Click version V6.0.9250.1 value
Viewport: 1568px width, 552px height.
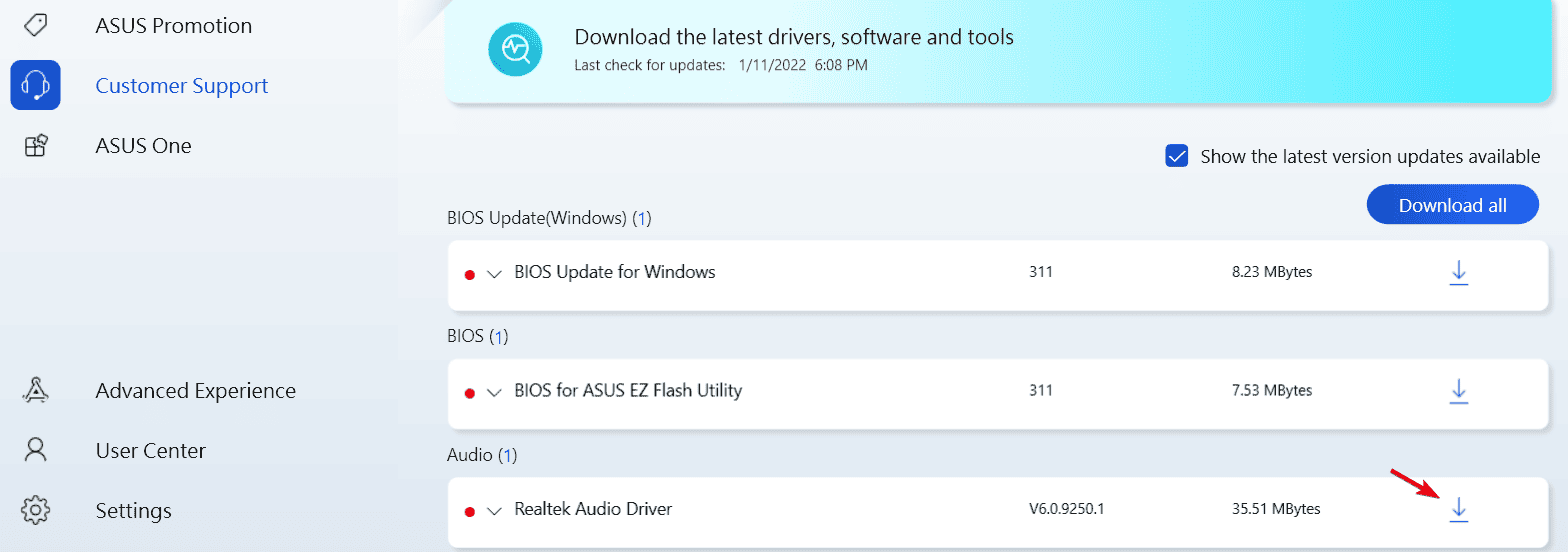[1067, 509]
